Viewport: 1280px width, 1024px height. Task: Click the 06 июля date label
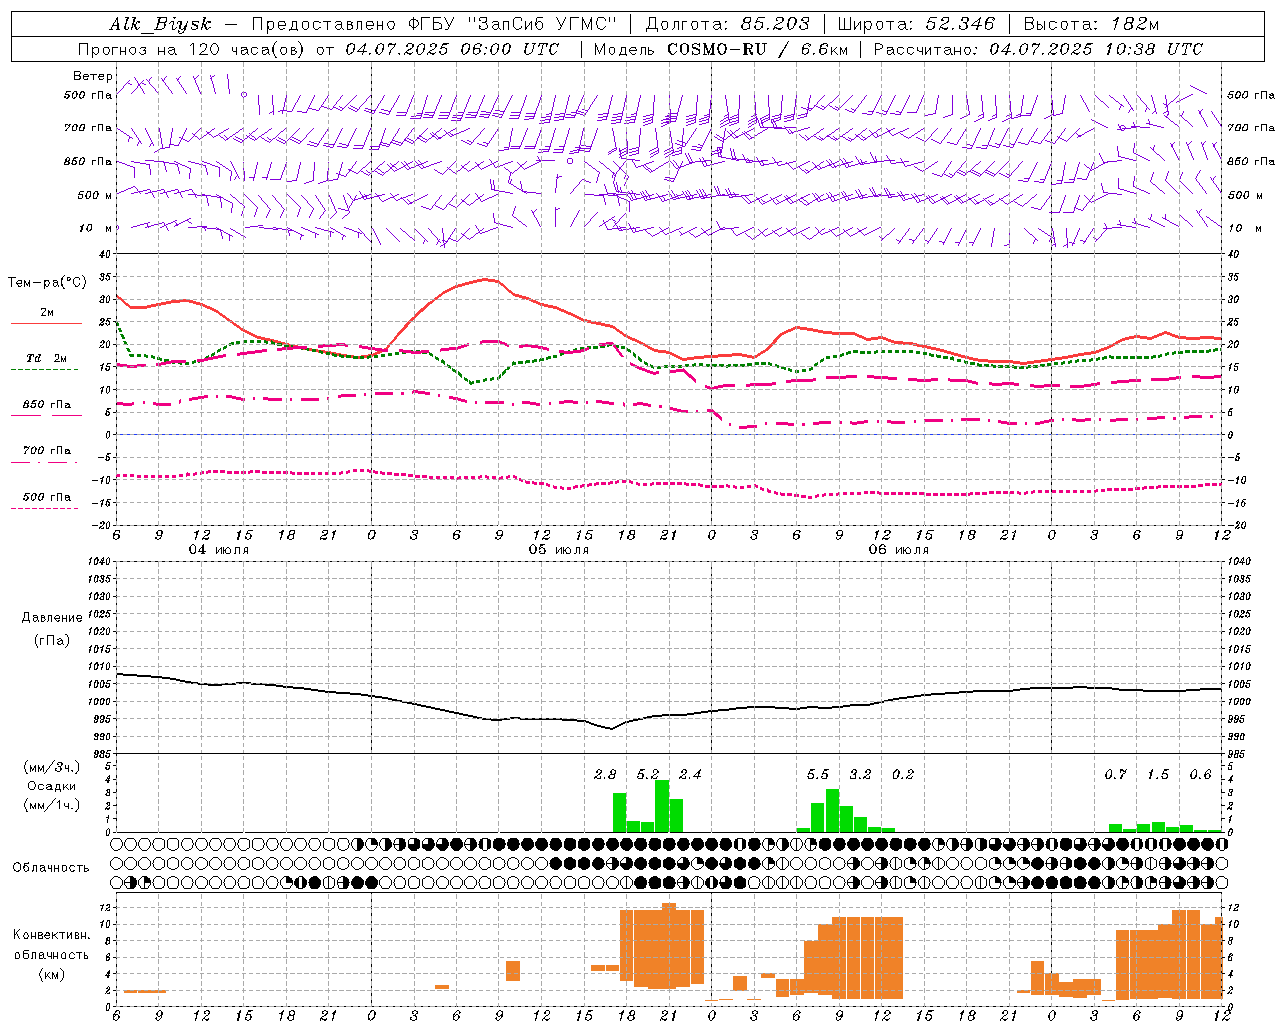coord(898,549)
